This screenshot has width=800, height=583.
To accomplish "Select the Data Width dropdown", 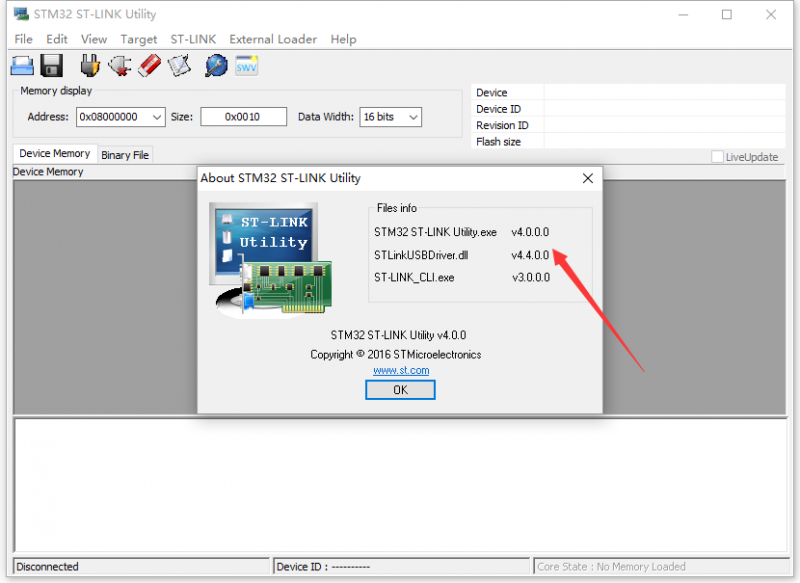I will click(390, 116).
